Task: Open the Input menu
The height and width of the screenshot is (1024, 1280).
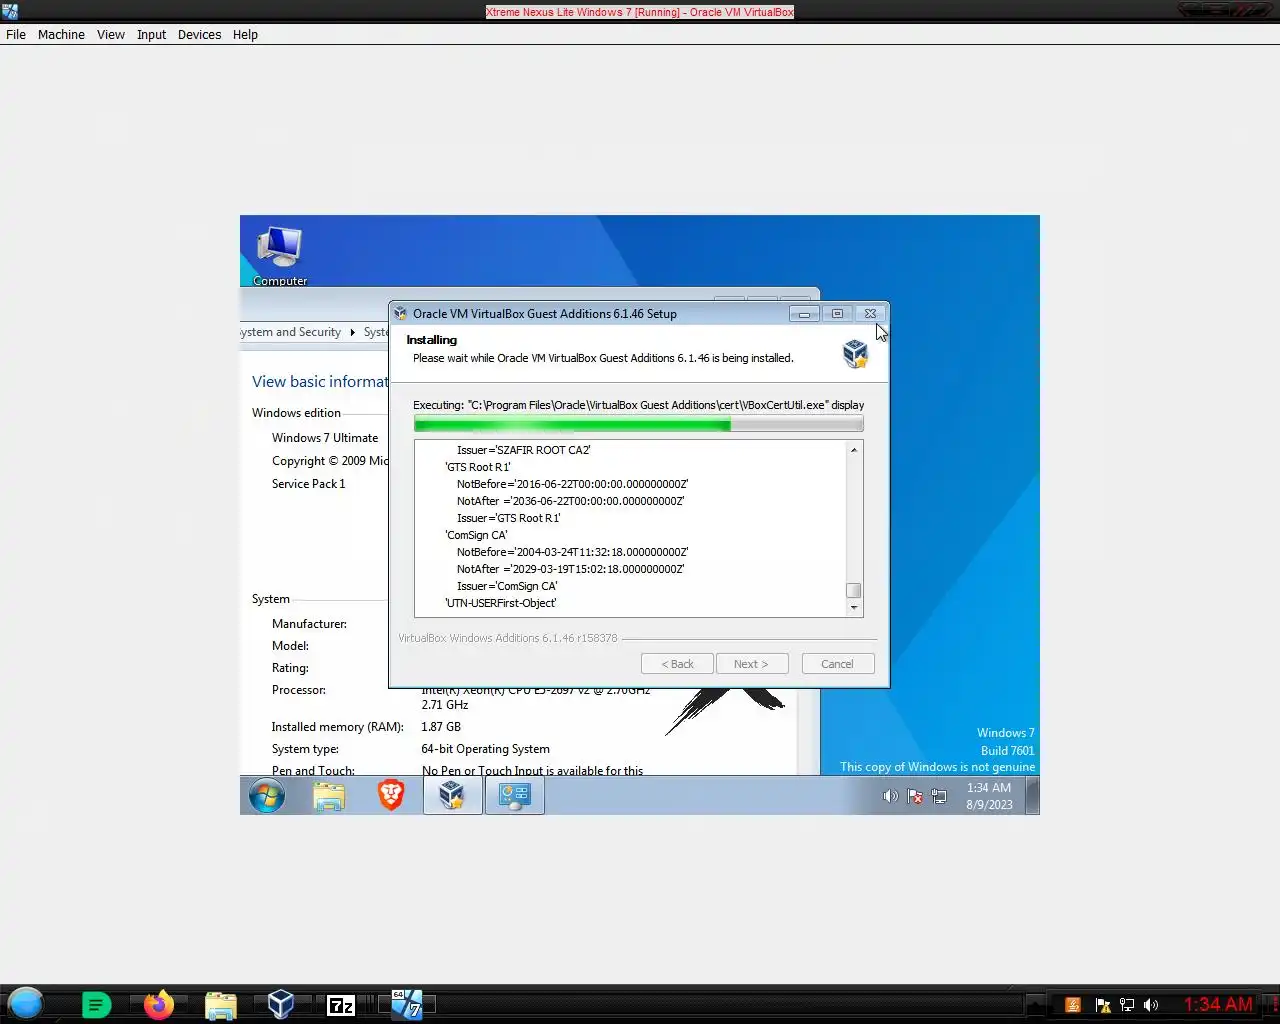Action: 152,34
